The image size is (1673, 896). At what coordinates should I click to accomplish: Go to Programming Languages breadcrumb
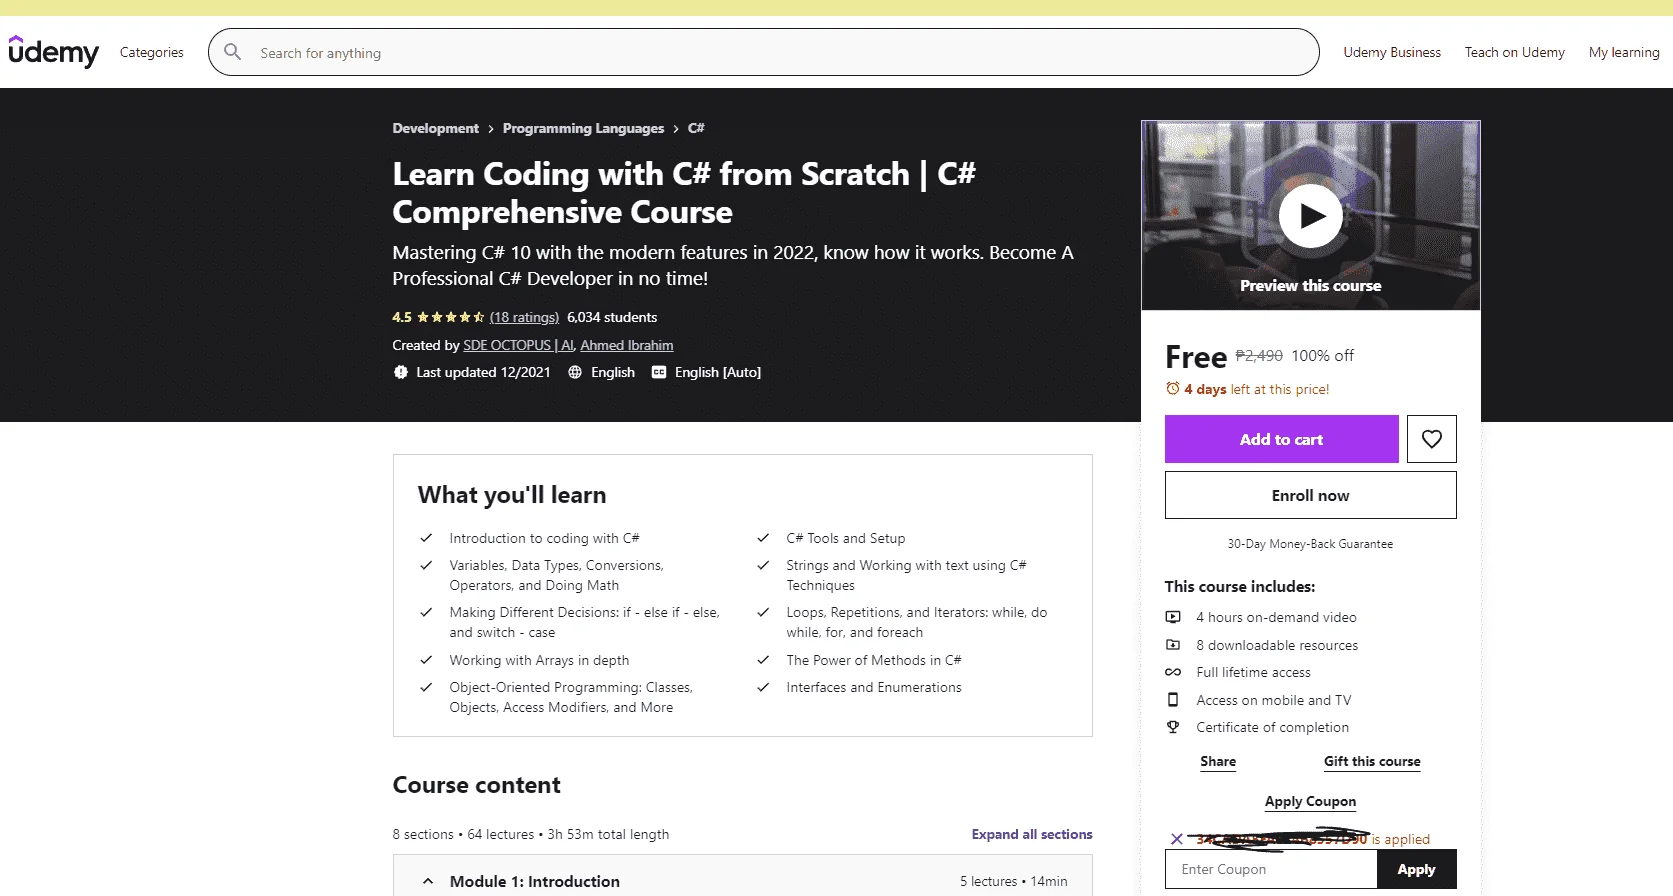click(583, 128)
